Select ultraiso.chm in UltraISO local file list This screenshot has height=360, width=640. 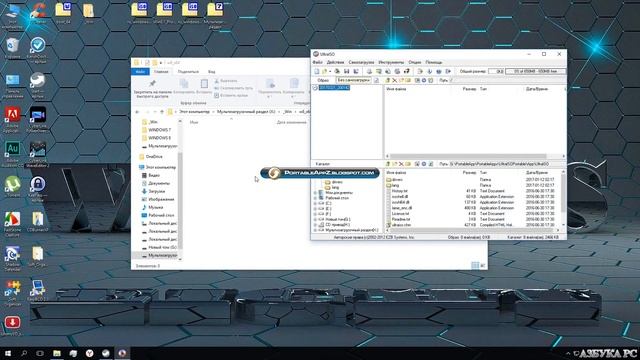[x=398, y=225]
